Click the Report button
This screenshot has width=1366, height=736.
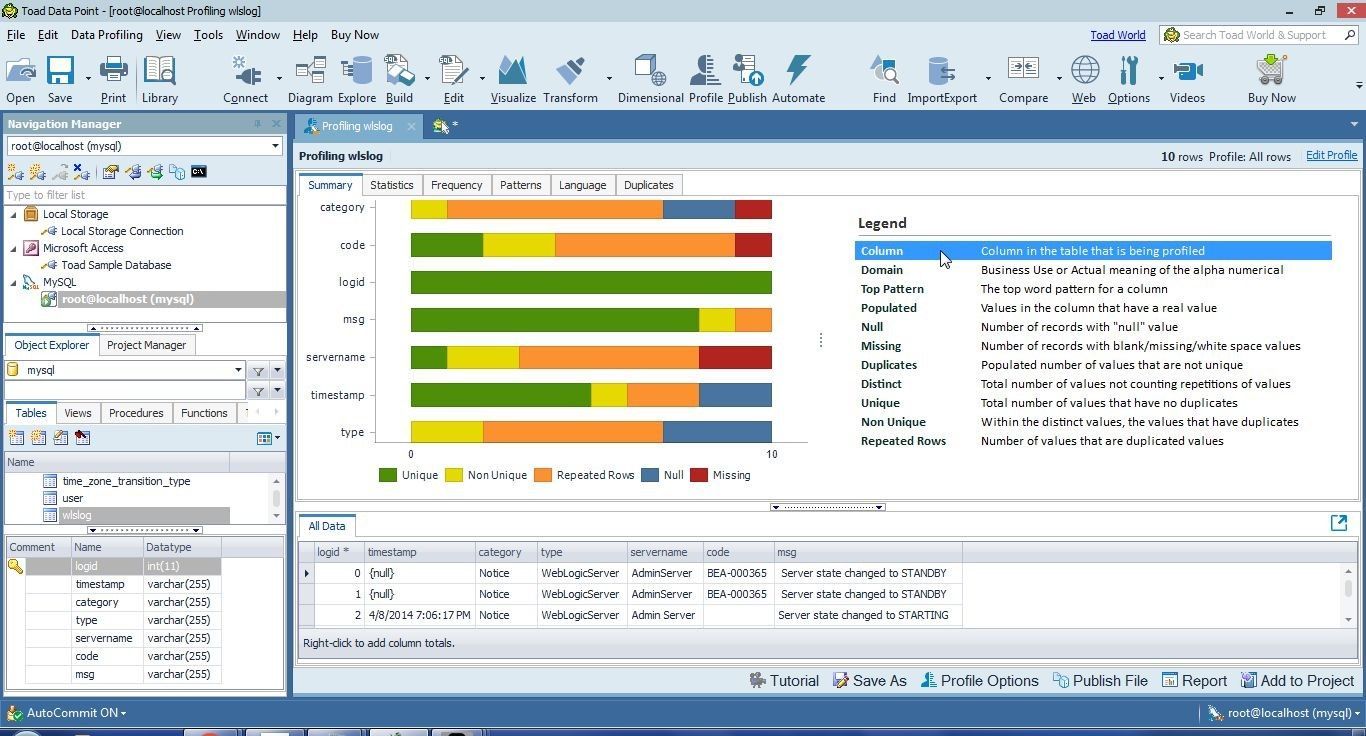pyautogui.click(x=1194, y=681)
